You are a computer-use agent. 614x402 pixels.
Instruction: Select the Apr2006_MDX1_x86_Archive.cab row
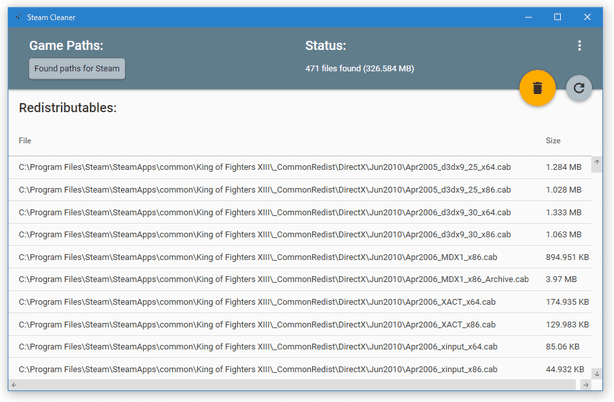pyautogui.click(x=300, y=279)
